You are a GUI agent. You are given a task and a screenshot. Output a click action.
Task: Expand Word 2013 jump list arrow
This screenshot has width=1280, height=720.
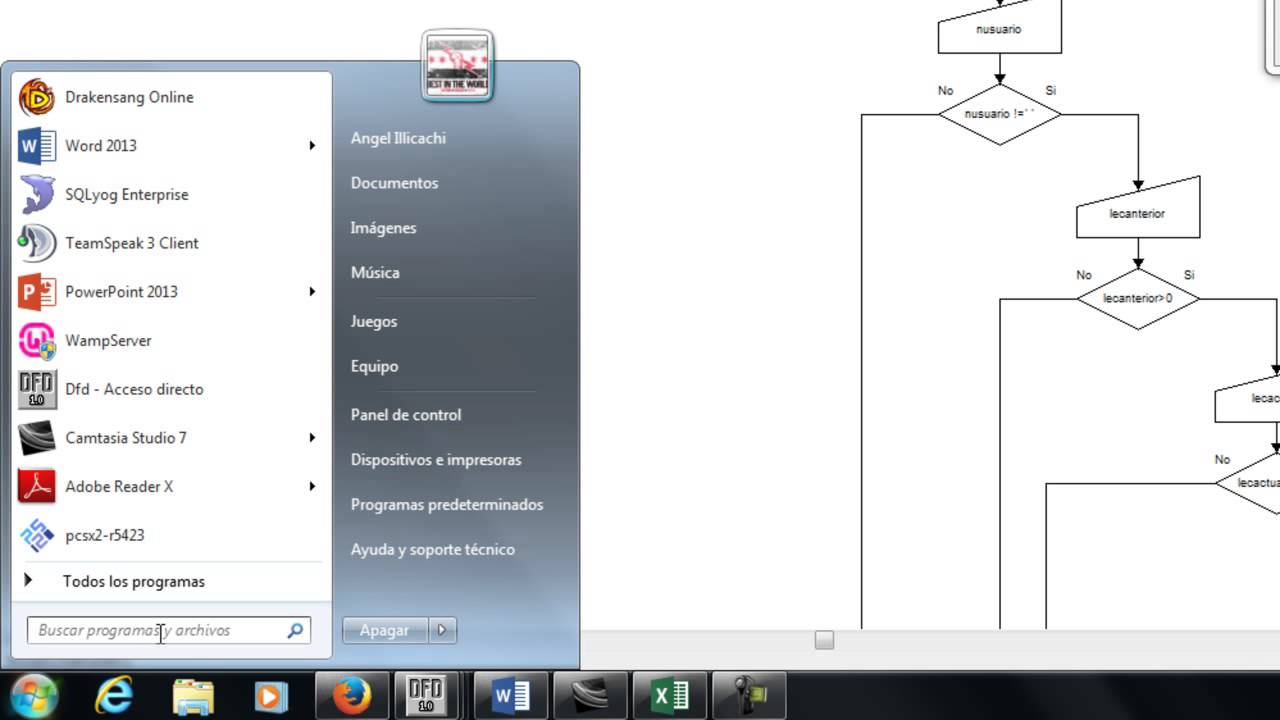(312, 146)
